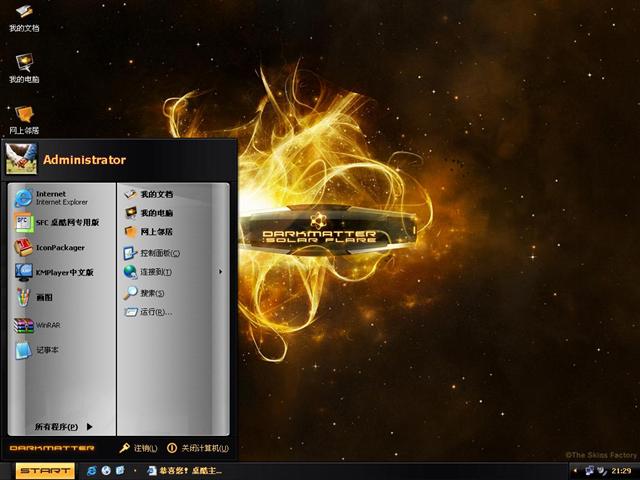The image size is (640, 480).
Task: Click the 运行 icon image
Action: pos(131,312)
